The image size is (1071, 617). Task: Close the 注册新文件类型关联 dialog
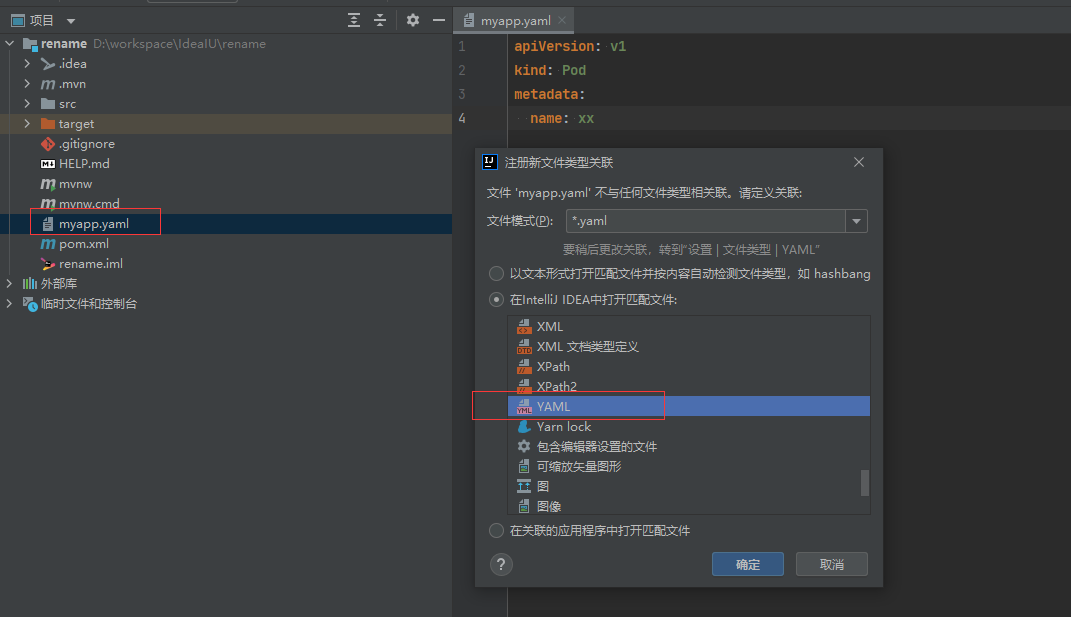(x=859, y=162)
